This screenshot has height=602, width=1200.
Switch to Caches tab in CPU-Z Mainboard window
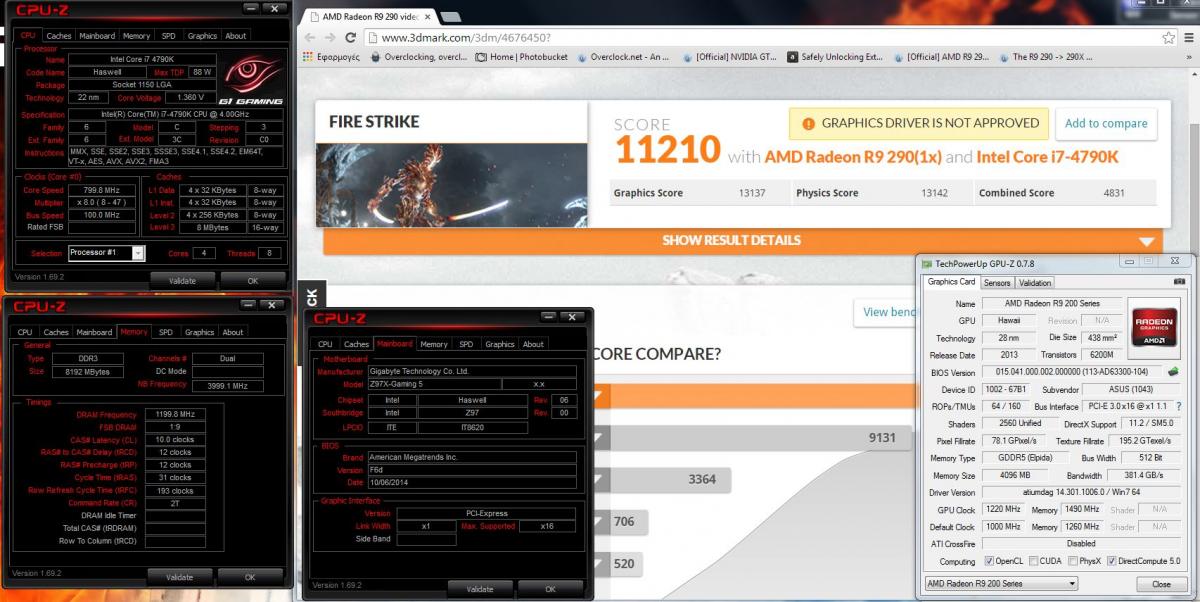coord(357,344)
